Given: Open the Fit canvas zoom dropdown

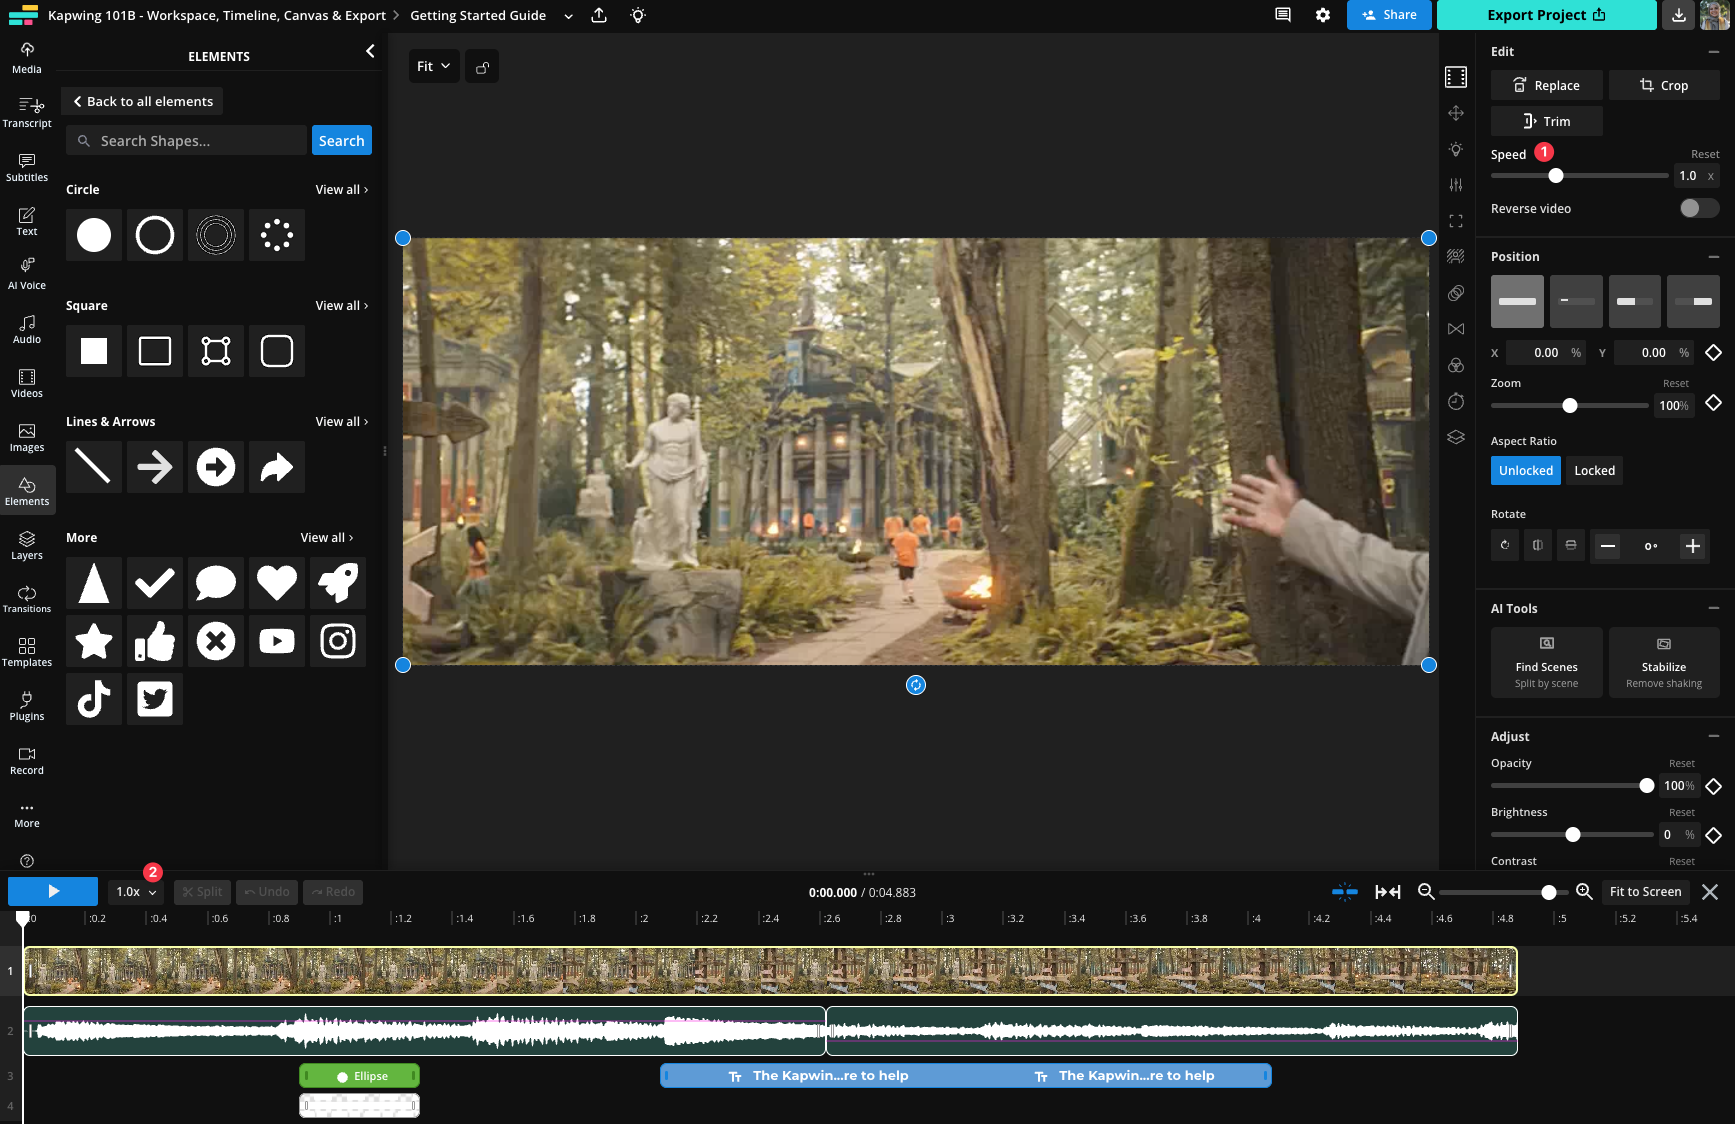Looking at the screenshot, I should click(434, 67).
